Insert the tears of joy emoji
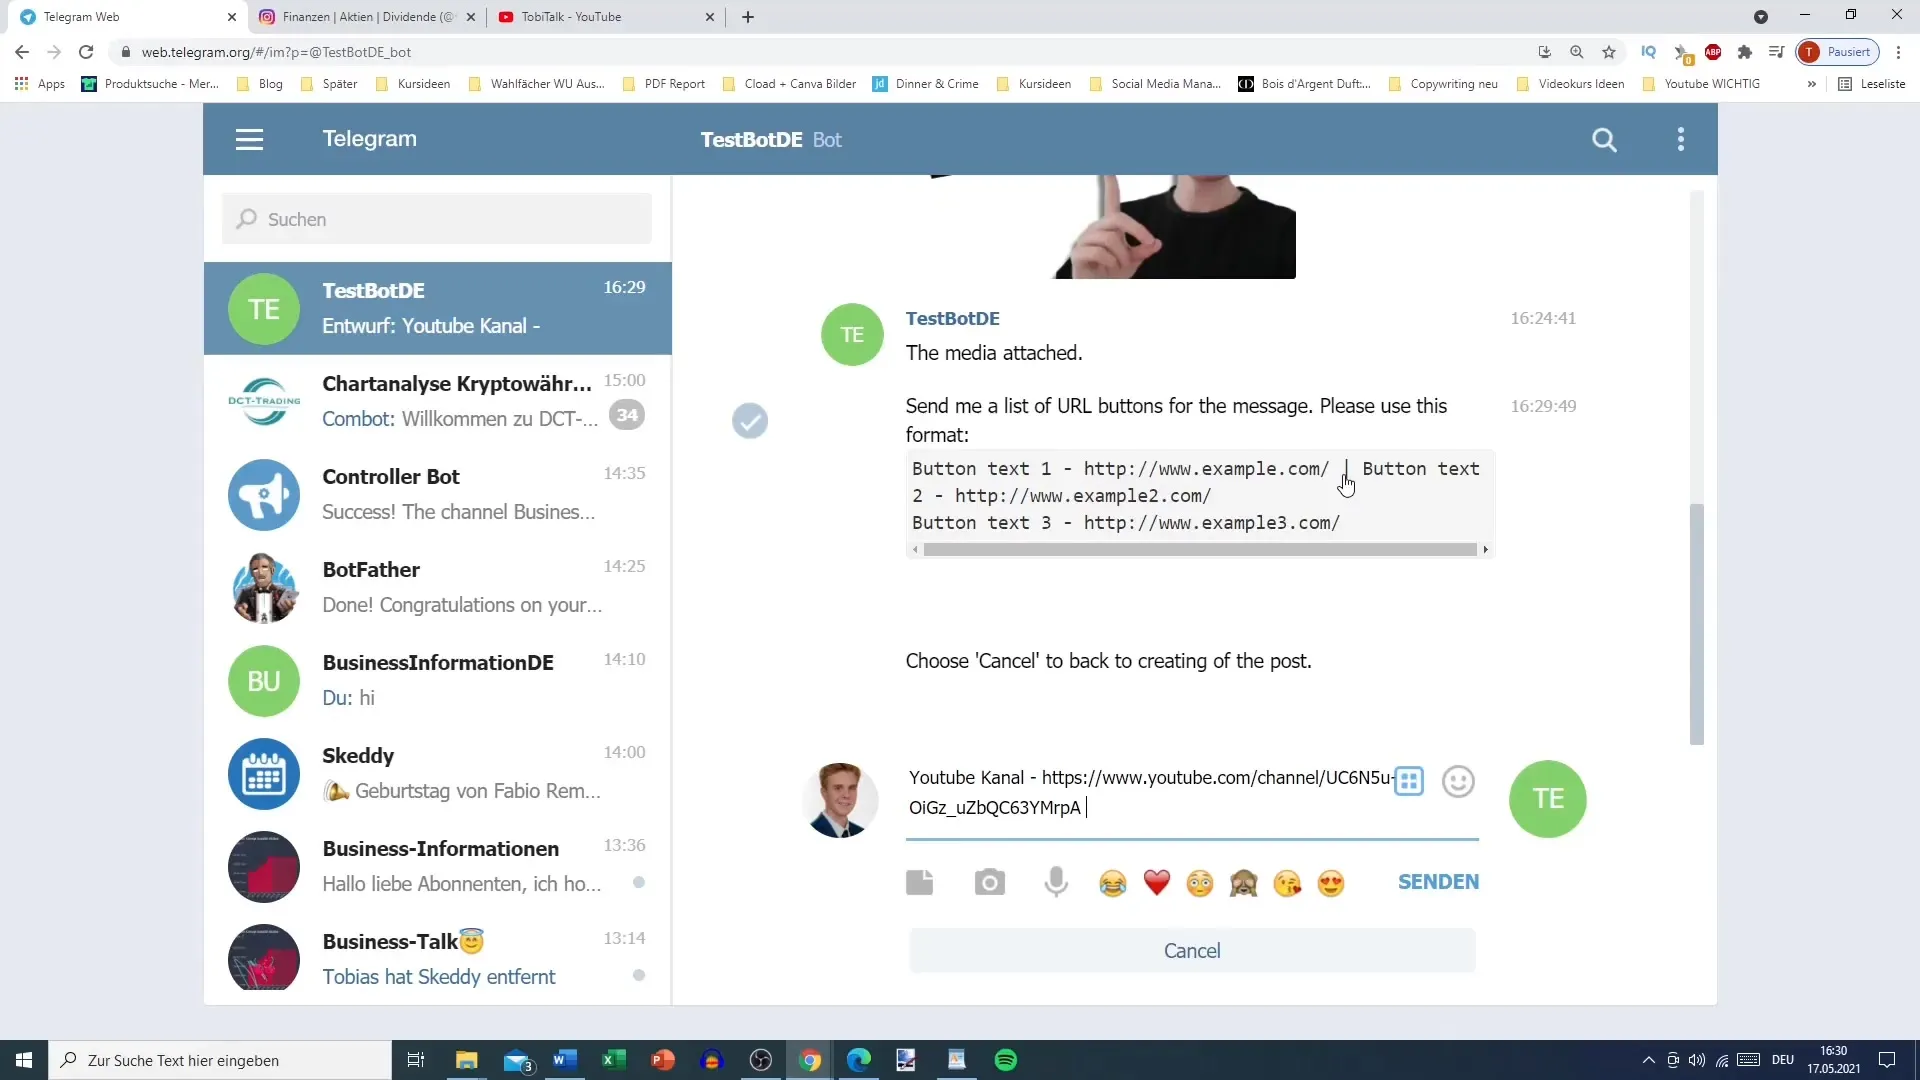The width and height of the screenshot is (1920, 1080). point(1112,883)
